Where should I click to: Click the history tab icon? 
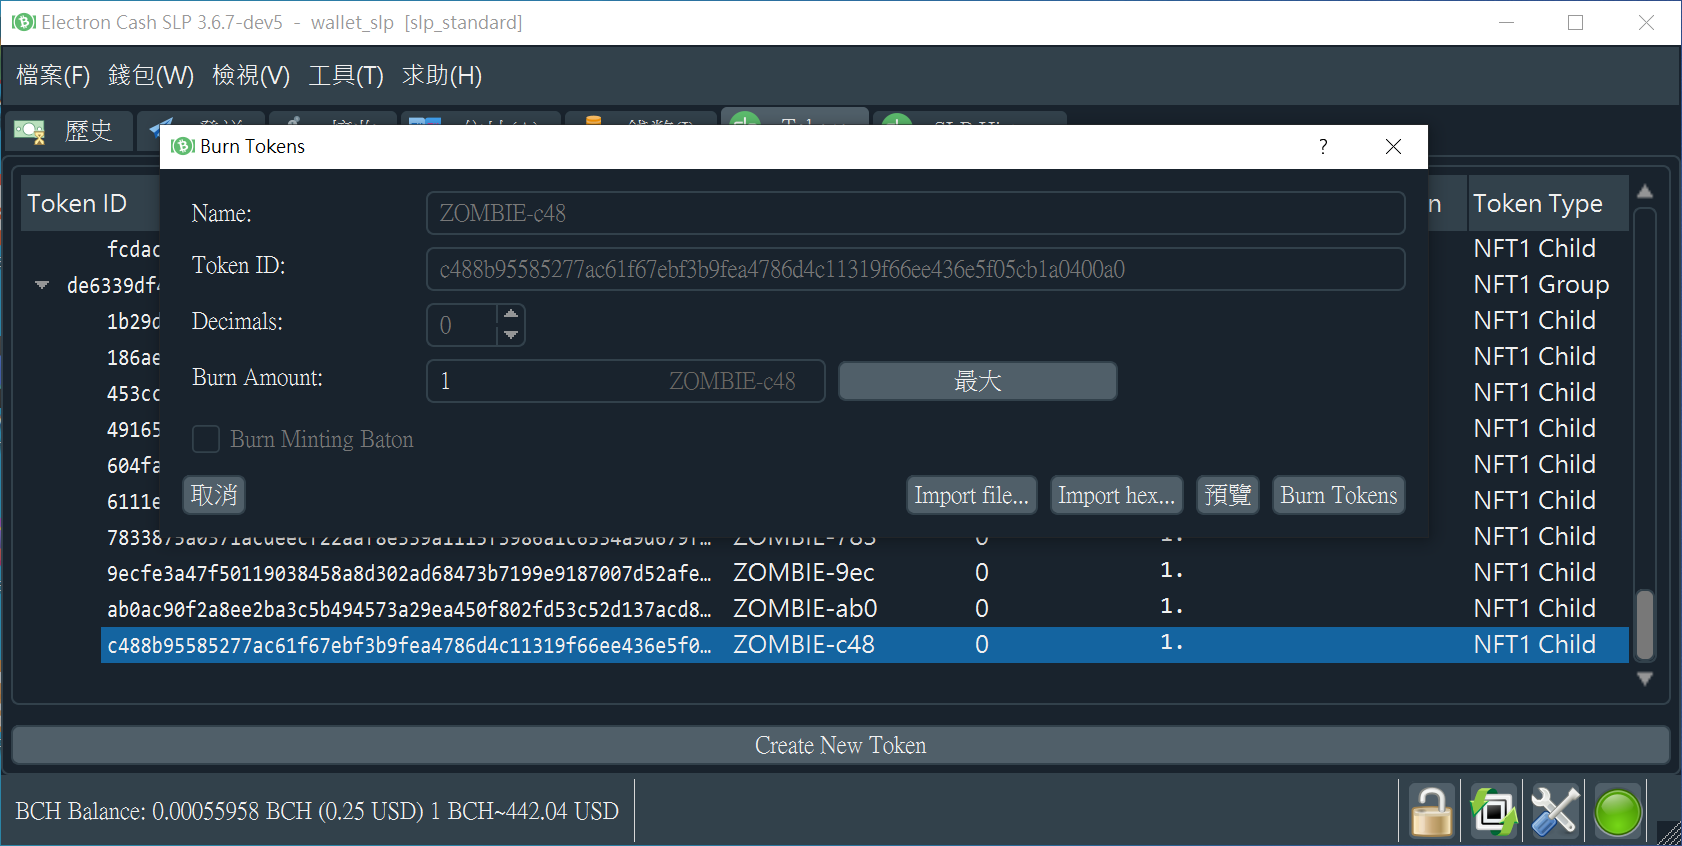29,131
